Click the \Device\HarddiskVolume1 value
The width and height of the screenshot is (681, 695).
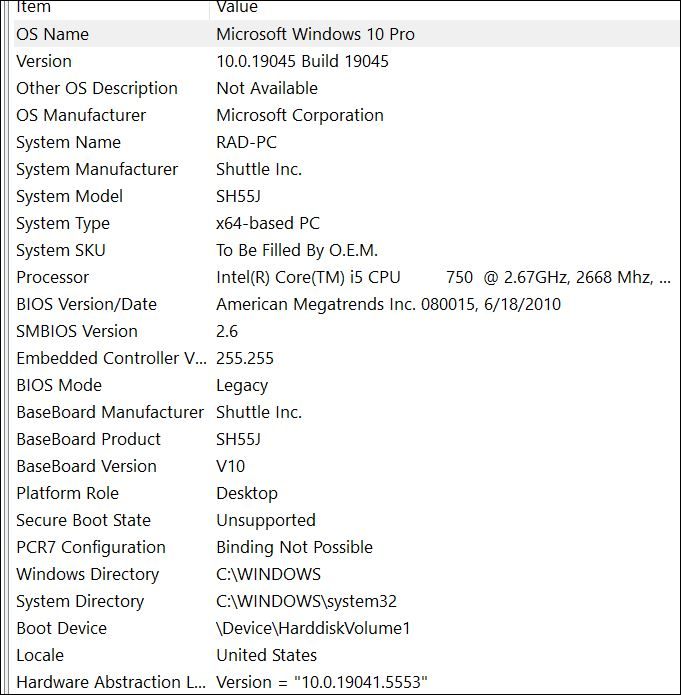[x=313, y=629]
